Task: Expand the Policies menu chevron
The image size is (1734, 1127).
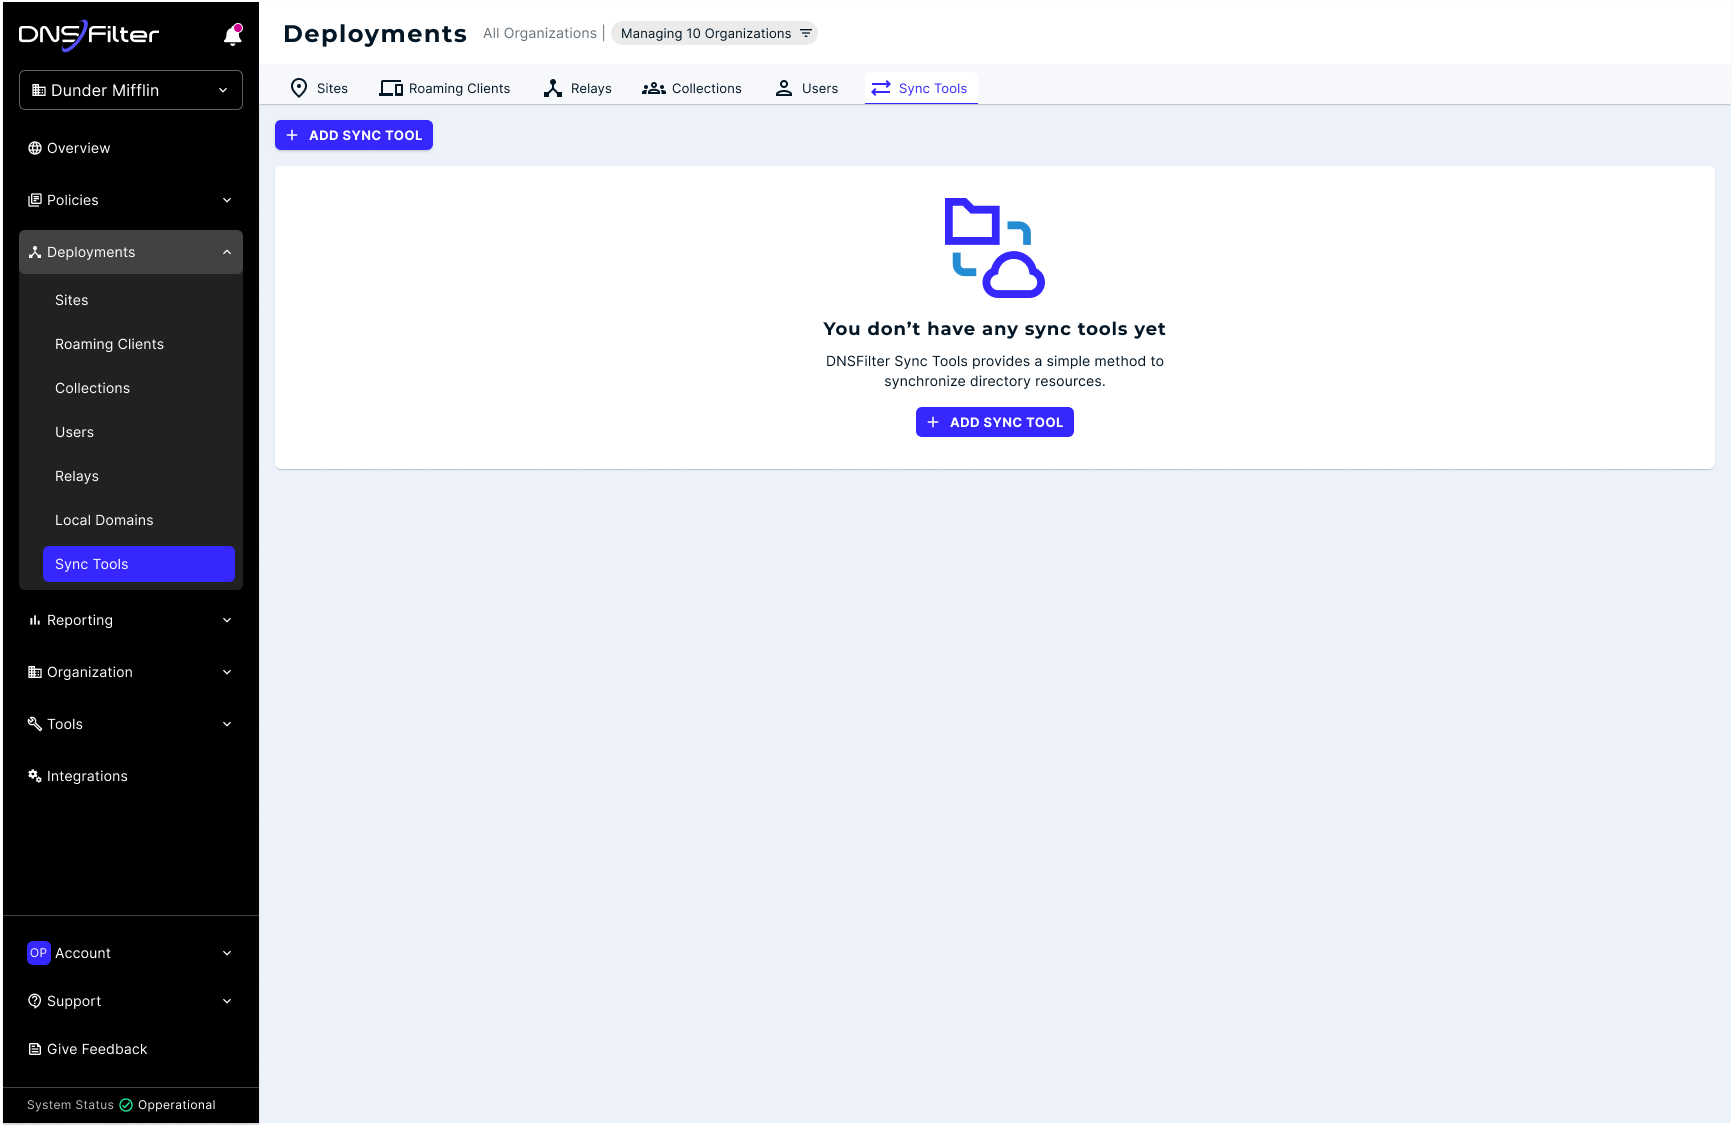Action: [x=227, y=200]
